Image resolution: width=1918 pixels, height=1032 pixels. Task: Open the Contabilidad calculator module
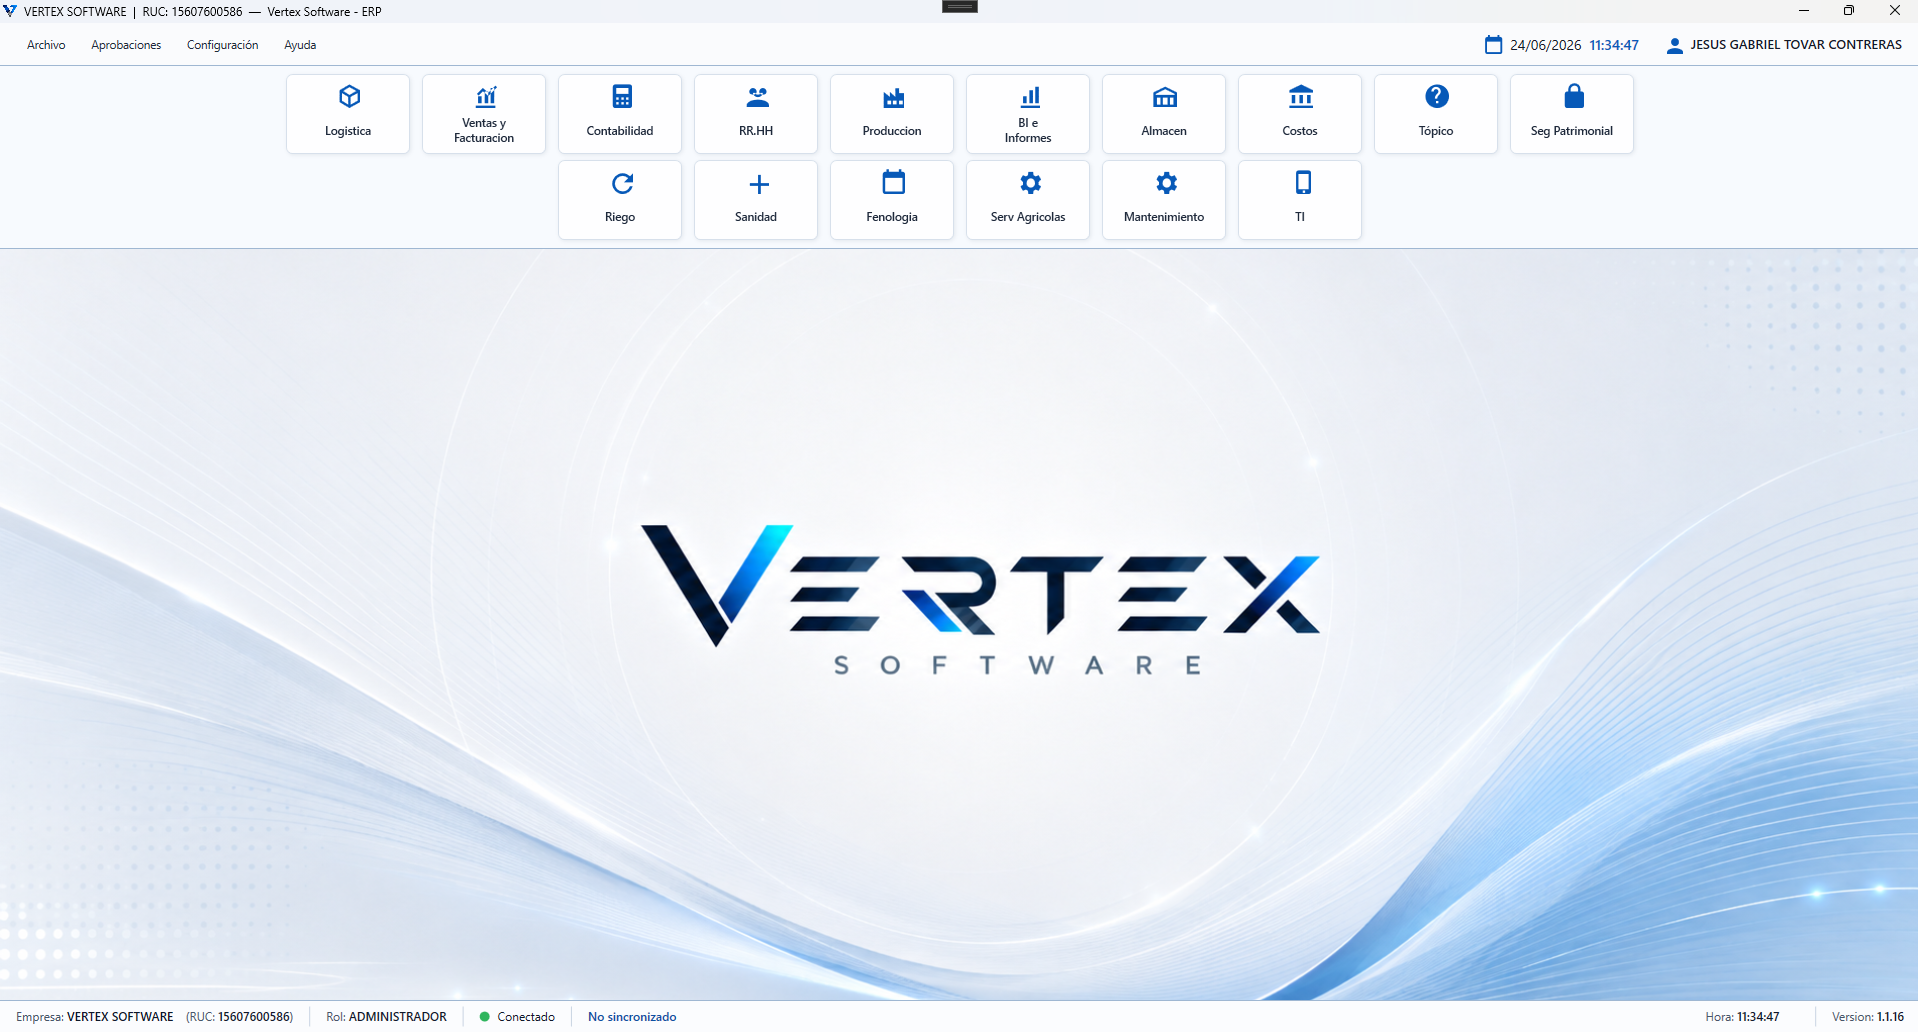(x=620, y=114)
